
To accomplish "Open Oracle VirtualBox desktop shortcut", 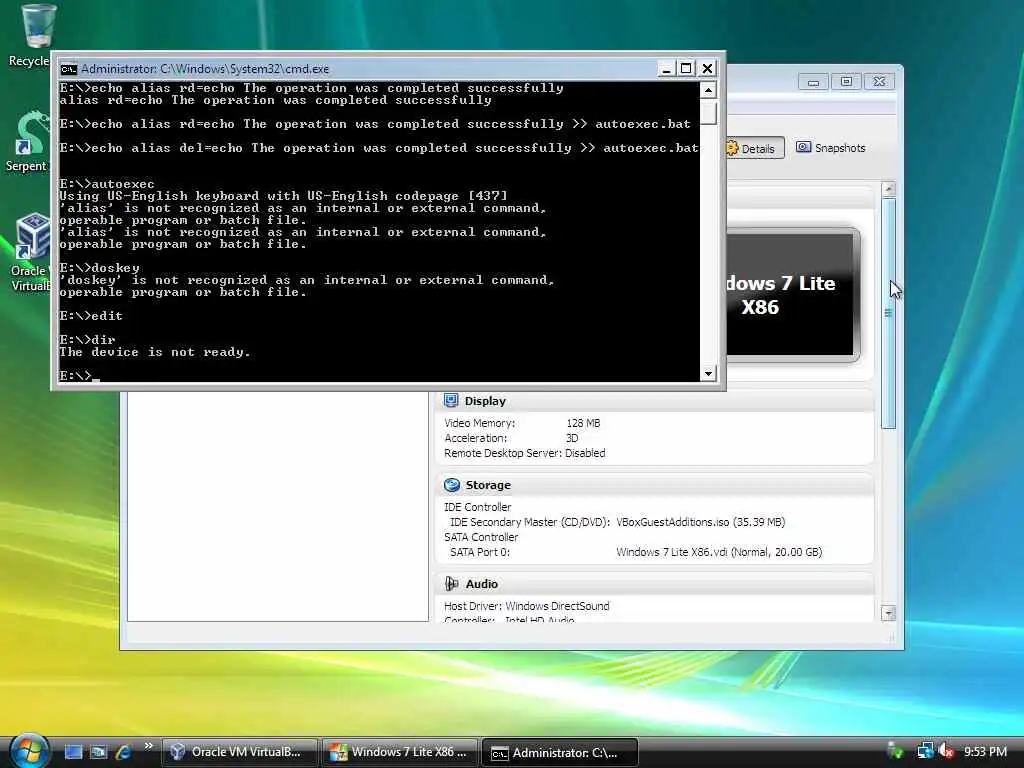I will pyautogui.click(x=30, y=253).
